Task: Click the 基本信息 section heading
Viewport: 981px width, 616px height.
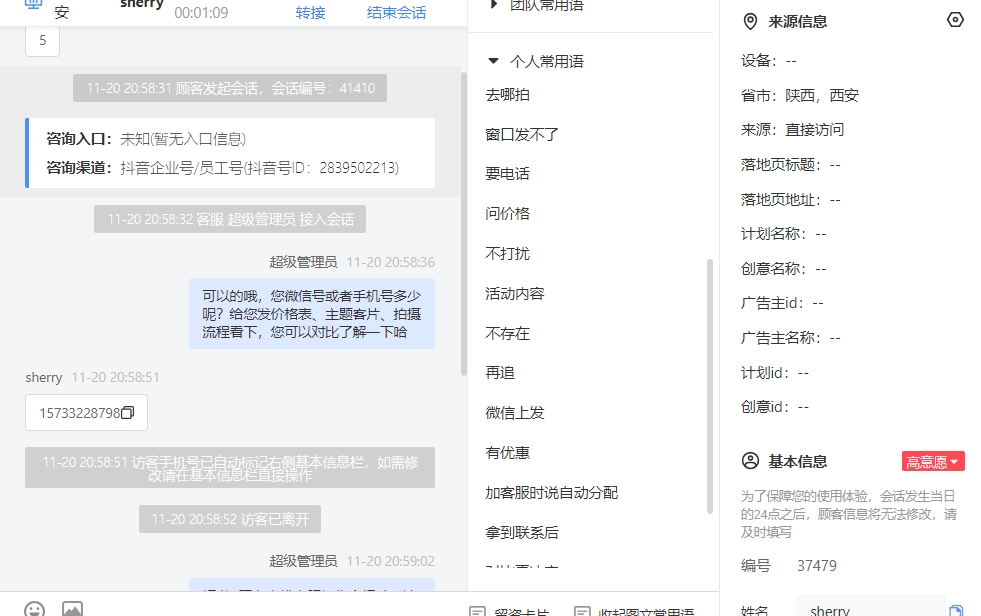Action: 798,462
